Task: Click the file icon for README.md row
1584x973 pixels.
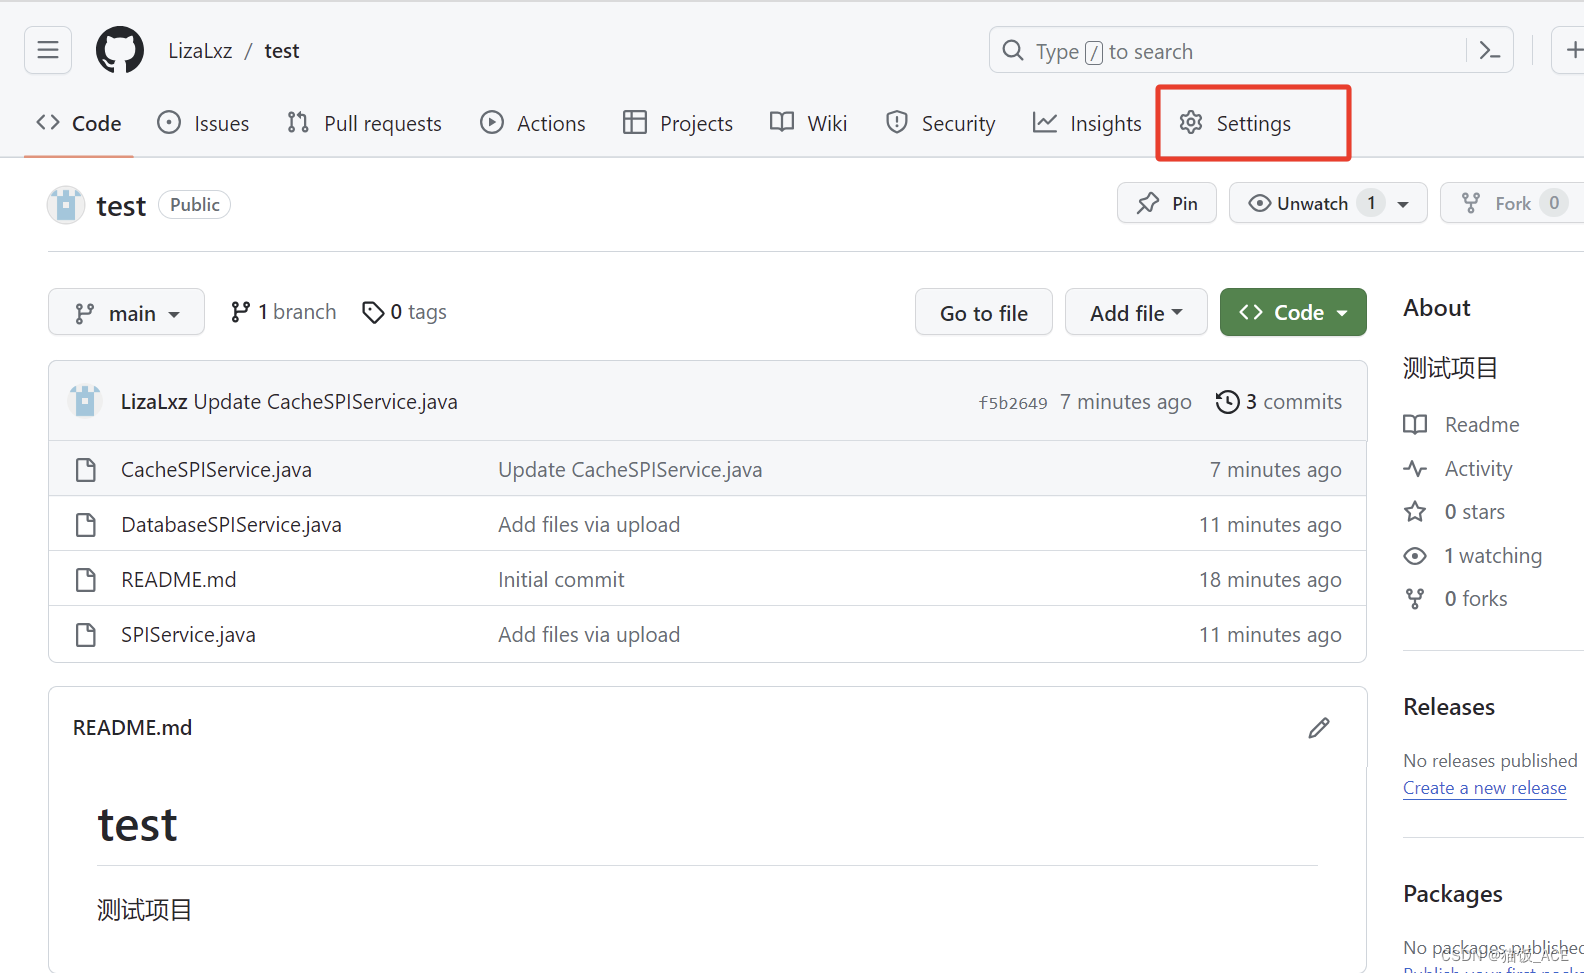Action: [86, 579]
